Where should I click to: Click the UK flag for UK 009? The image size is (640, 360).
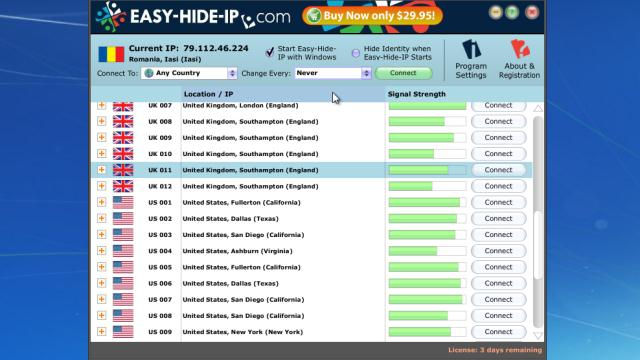[x=123, y=138]
